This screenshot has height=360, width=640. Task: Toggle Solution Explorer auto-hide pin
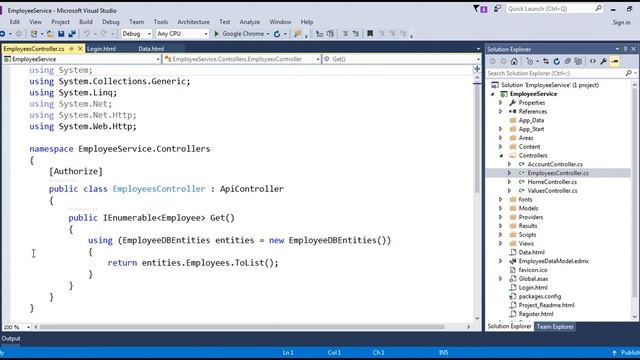pyautogui.click(x=625, y=49)
